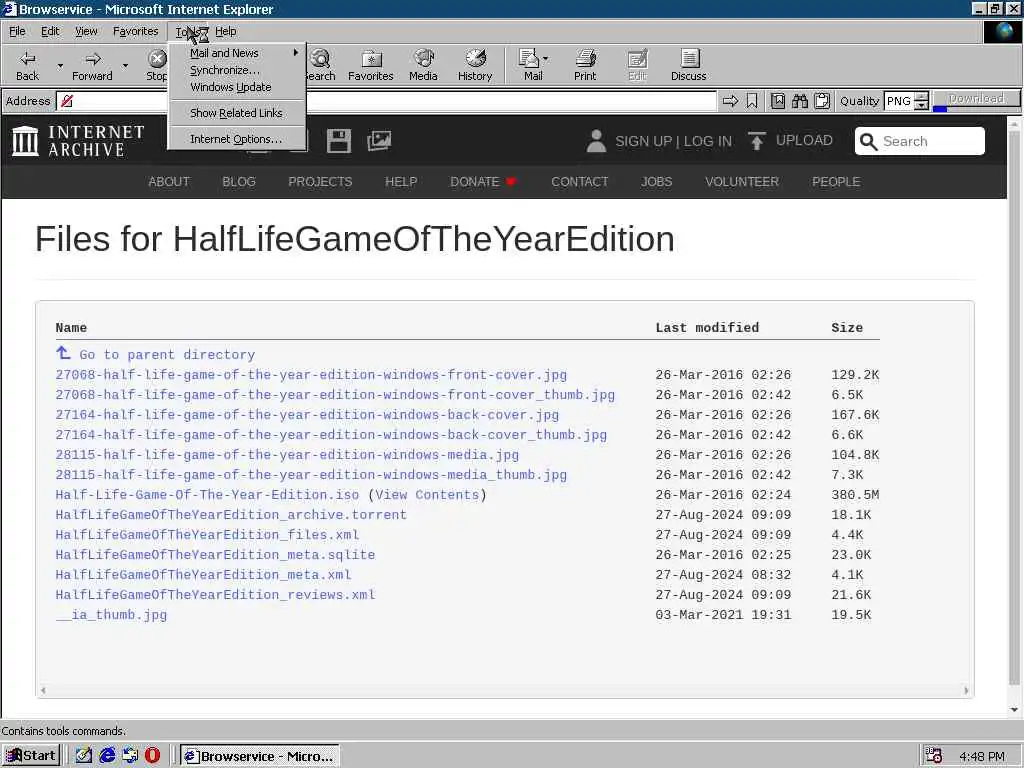Click the Start button
This screenshot has width=1024, height=768.
31,756
